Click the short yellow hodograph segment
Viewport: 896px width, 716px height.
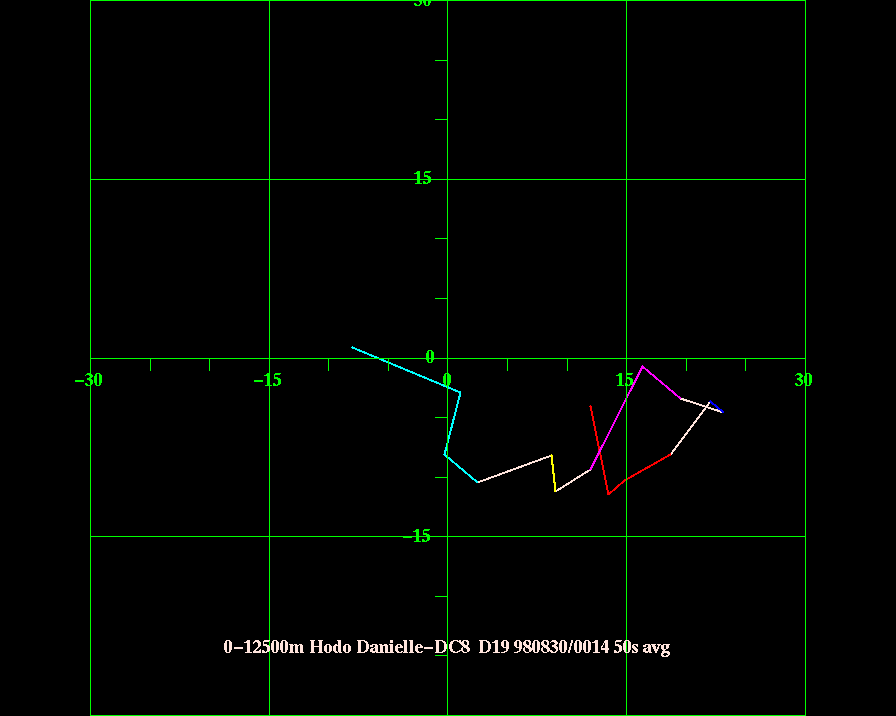click(x=553, y=473)
